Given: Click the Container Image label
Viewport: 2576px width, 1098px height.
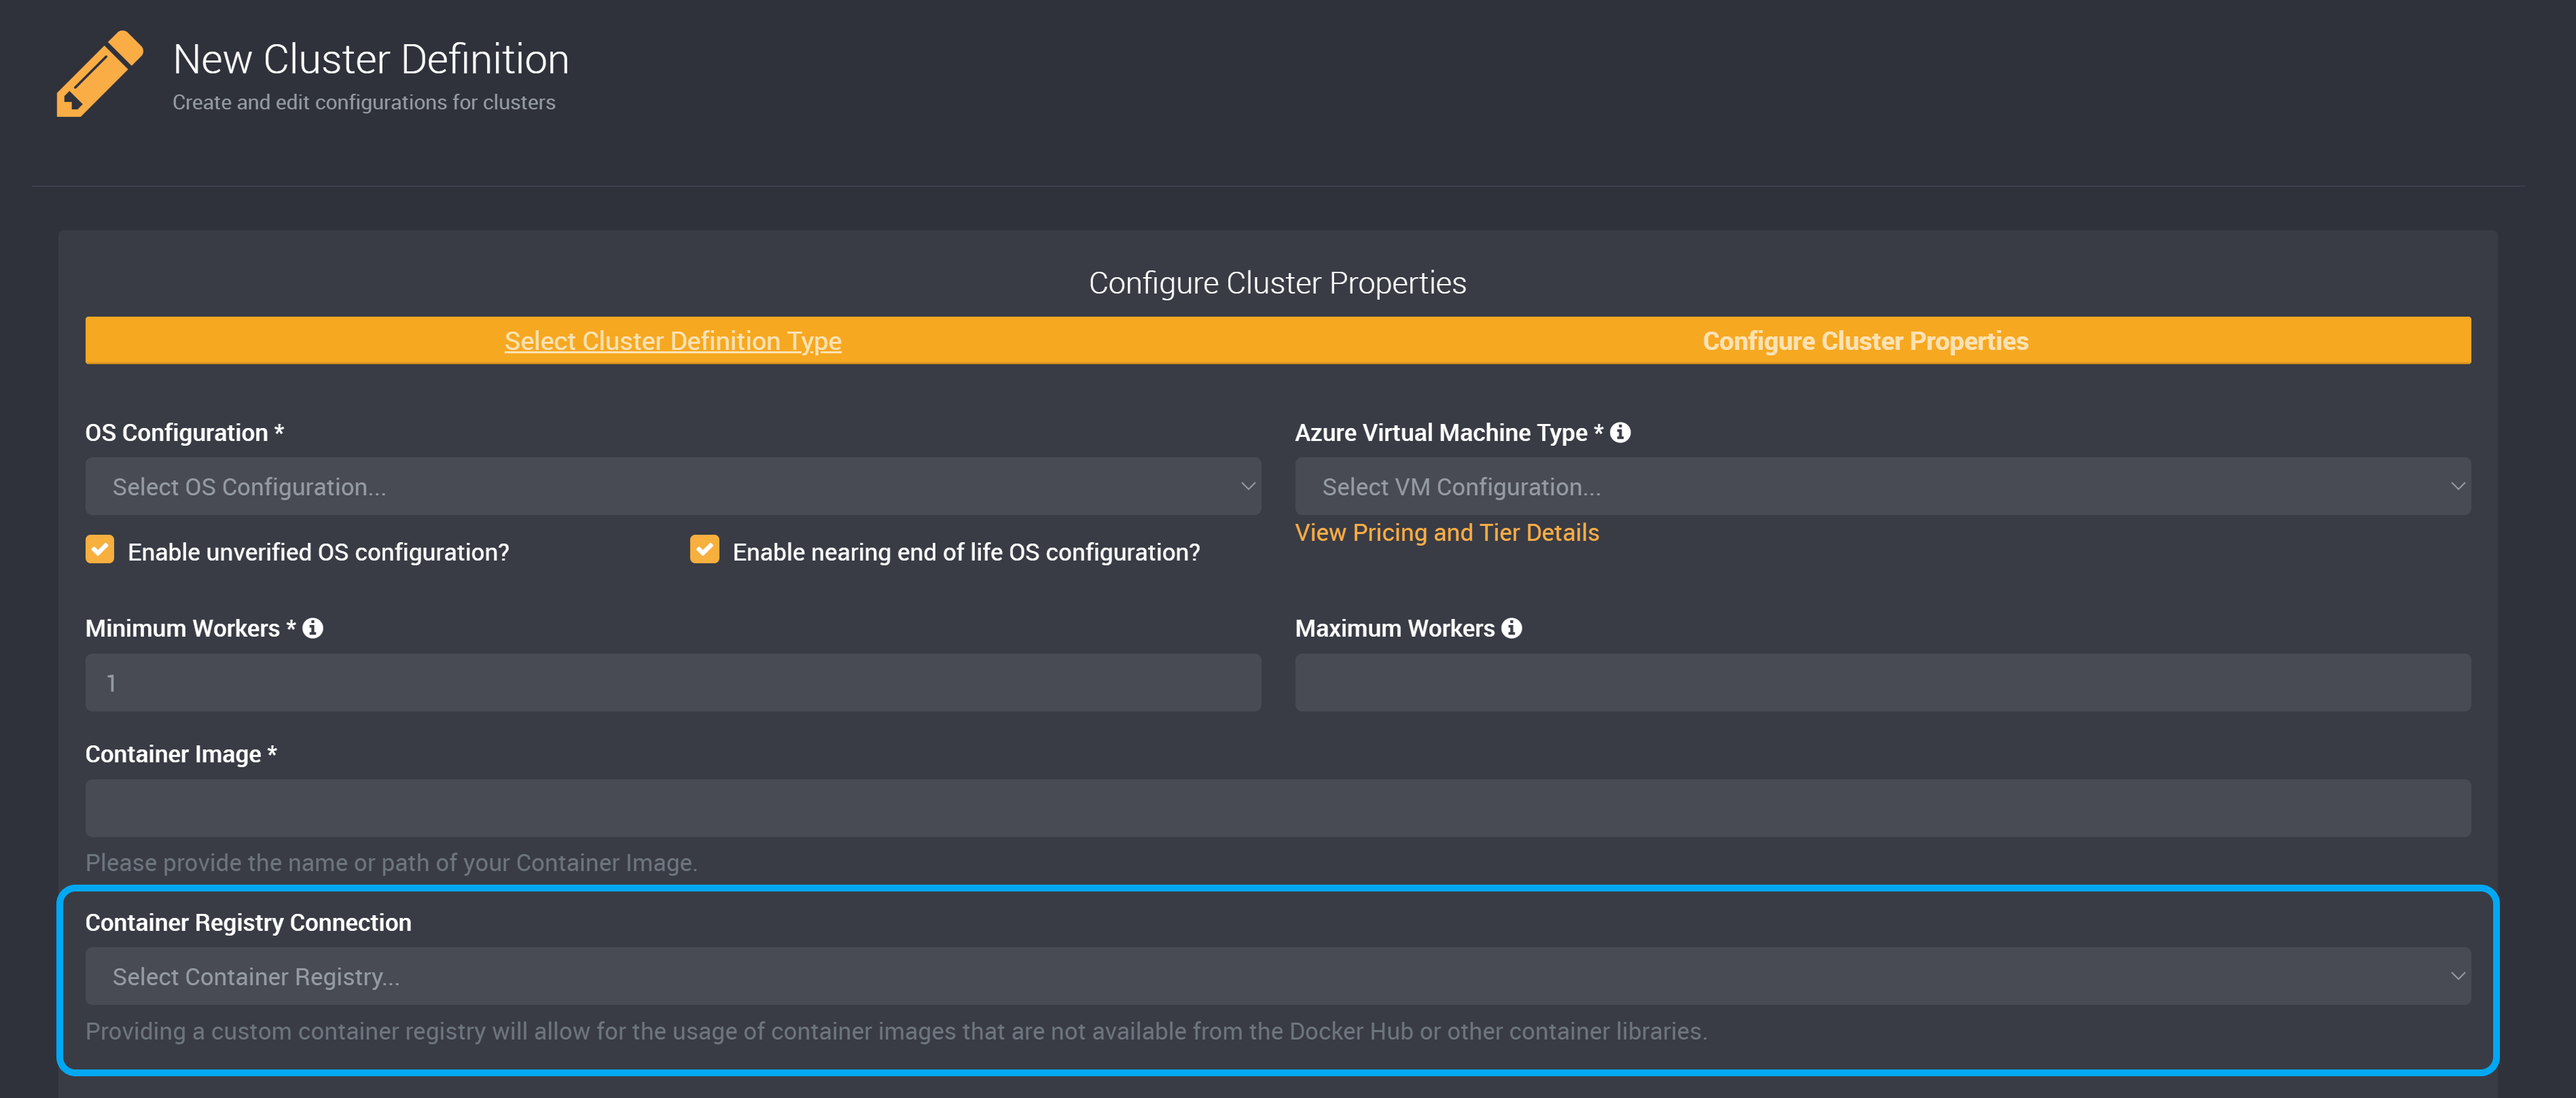Looking at the screenshot, I should tap(181, 754).
